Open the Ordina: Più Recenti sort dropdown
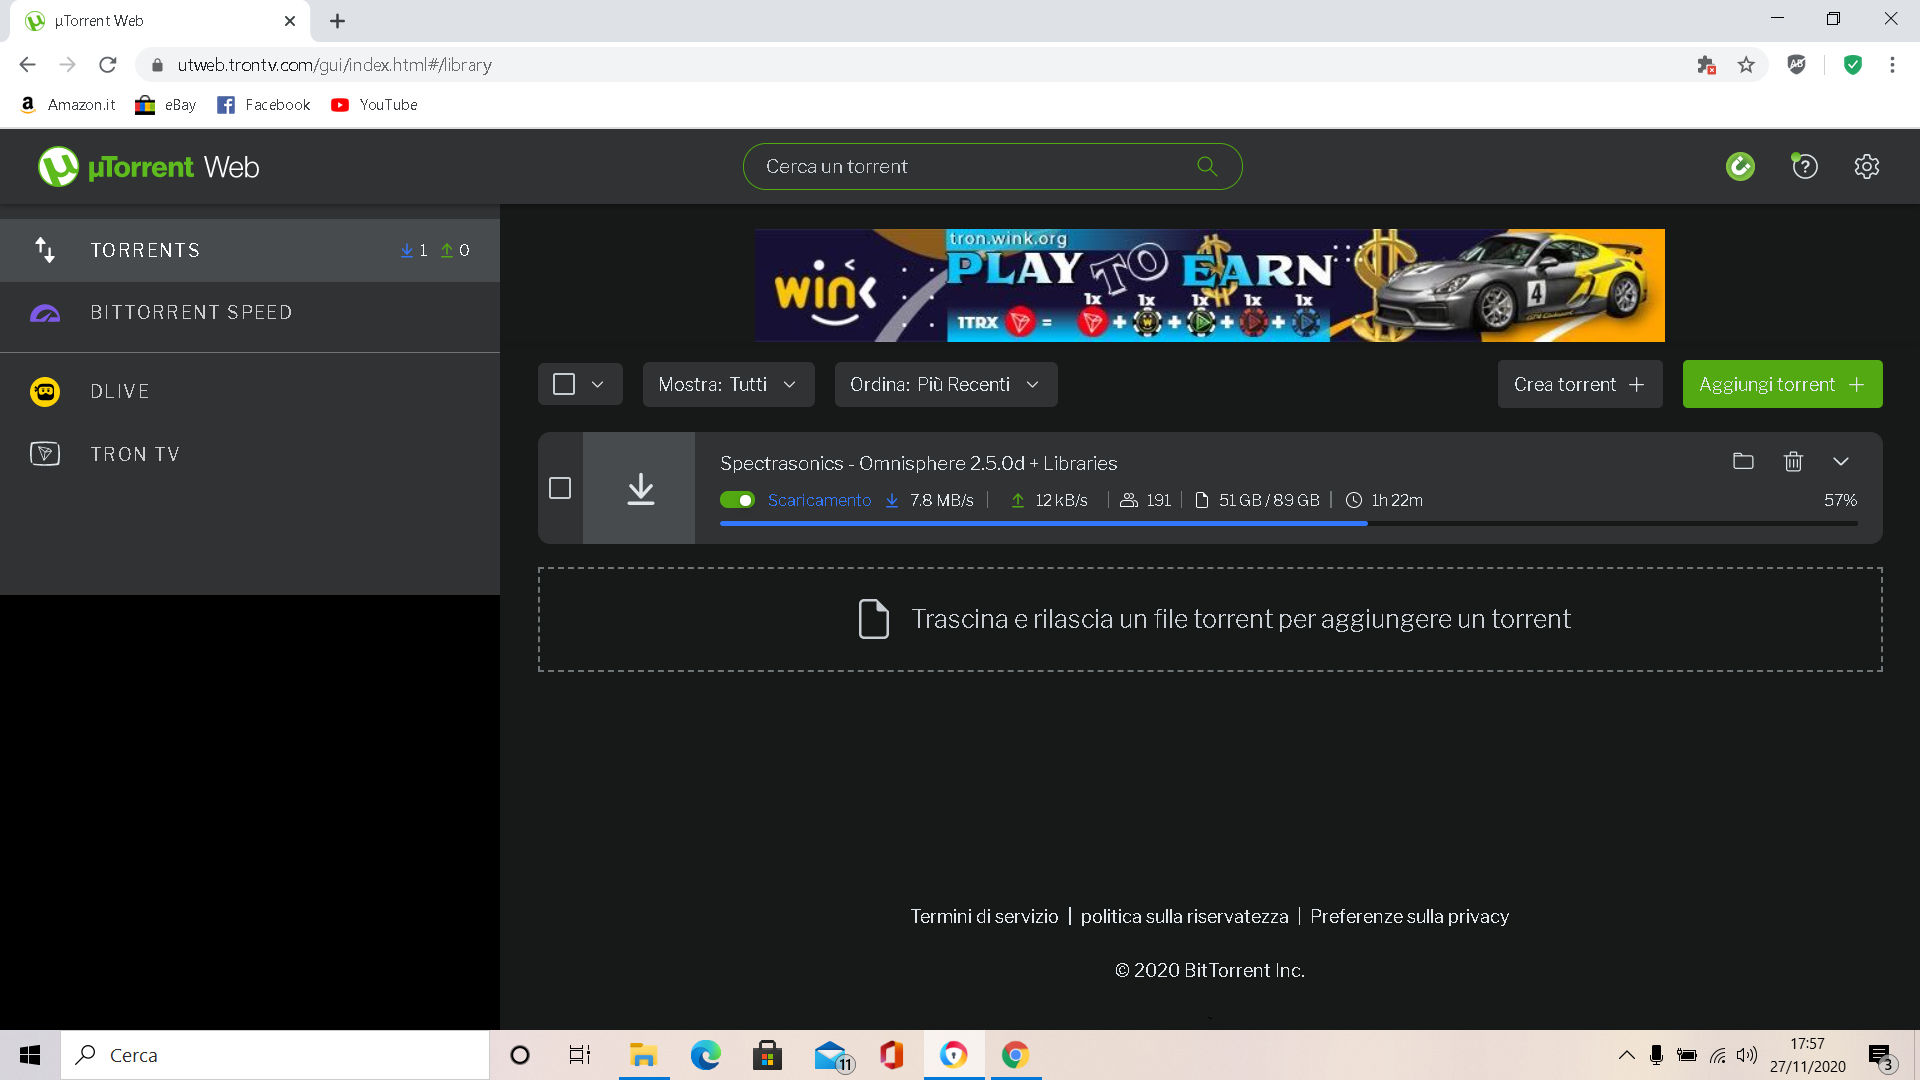The width and height of the screenshot is (1920, 1080). [x=945, y=384]
